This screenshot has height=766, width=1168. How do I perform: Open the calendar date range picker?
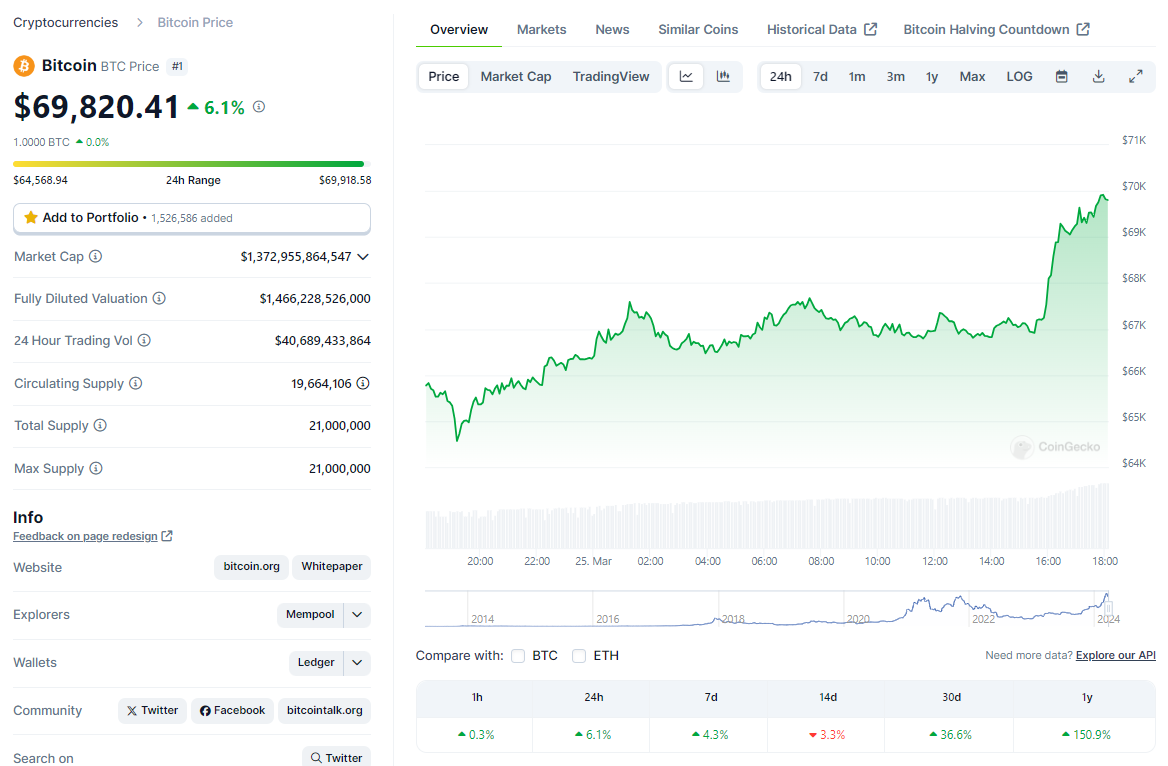point(1061,77)
